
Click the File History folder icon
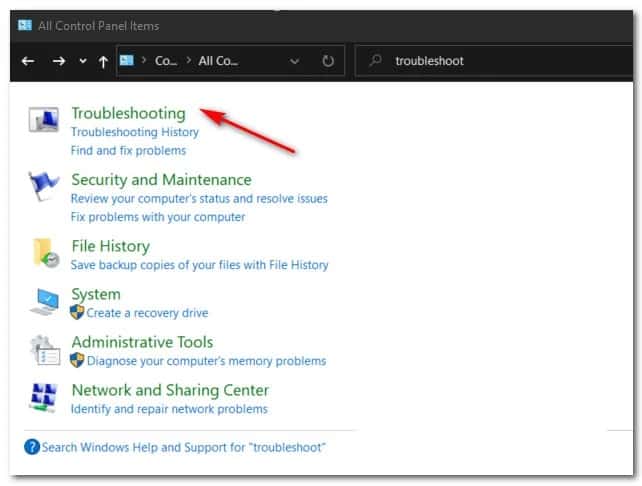point(45,253)
